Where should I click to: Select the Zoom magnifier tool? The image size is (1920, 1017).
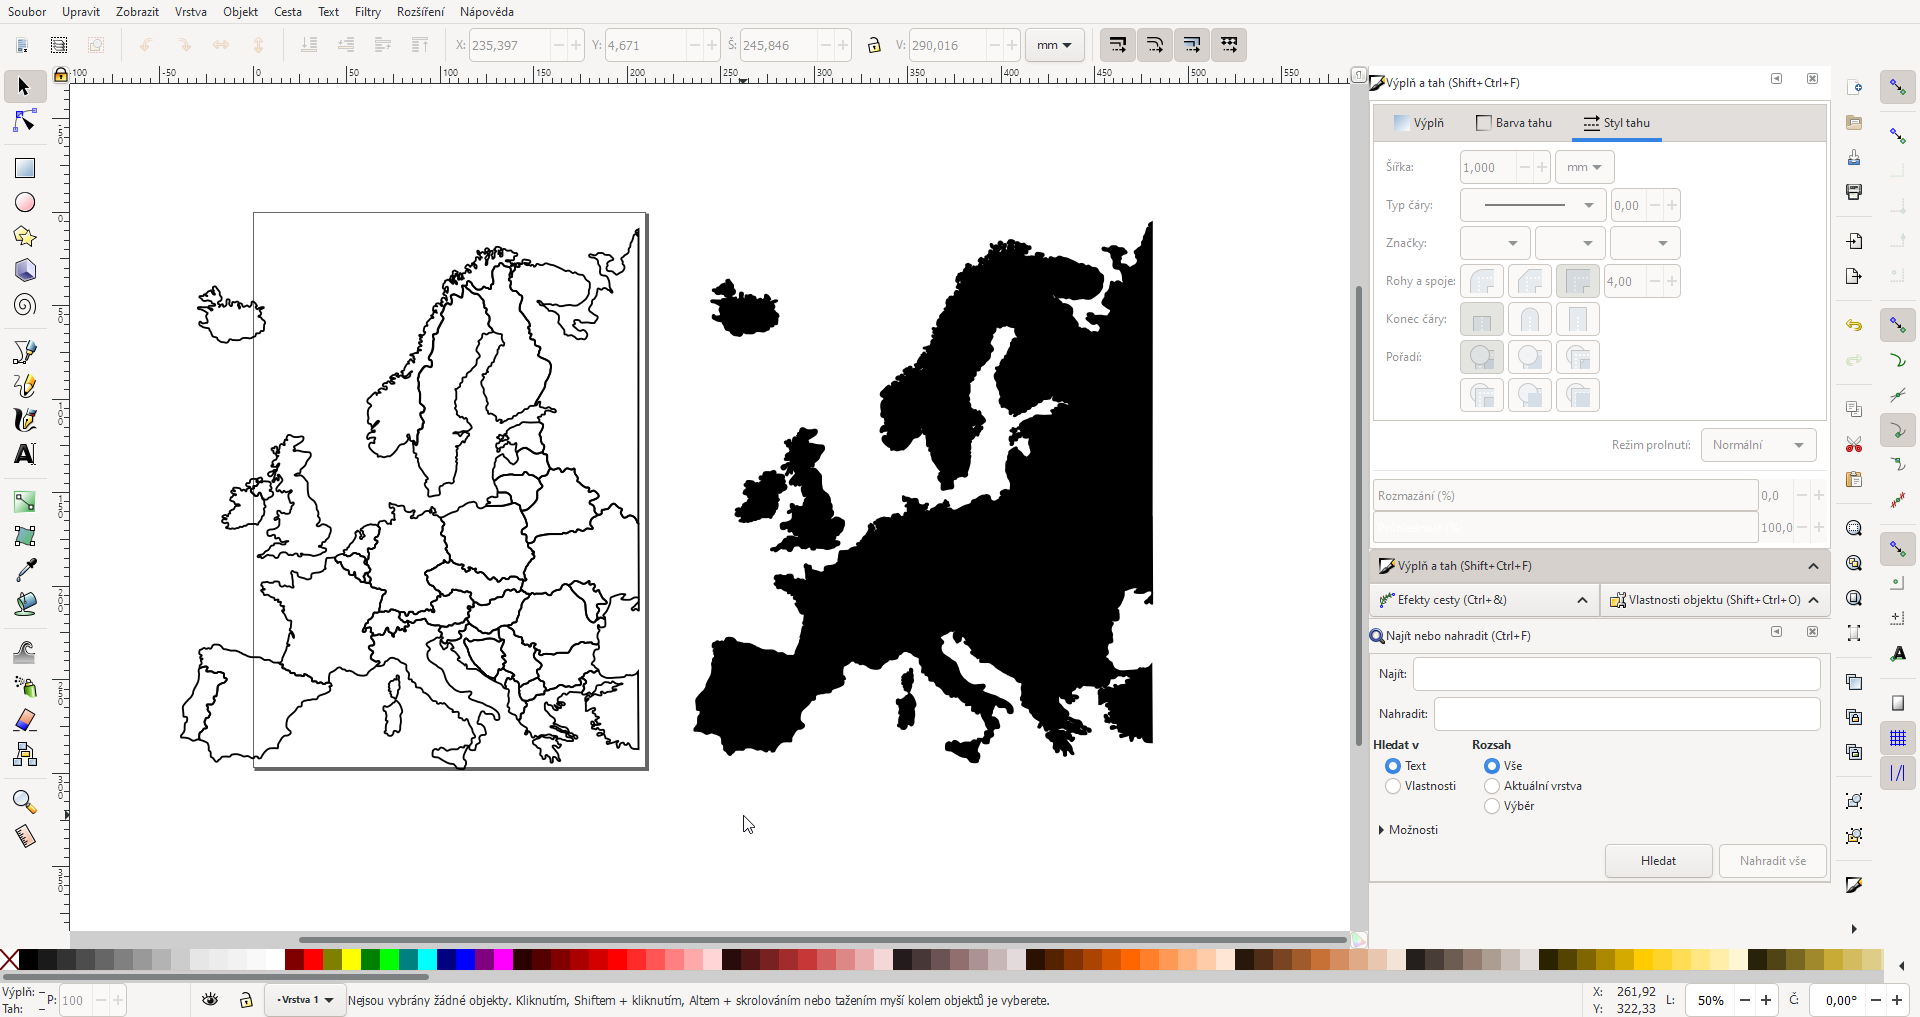point(25,802)
